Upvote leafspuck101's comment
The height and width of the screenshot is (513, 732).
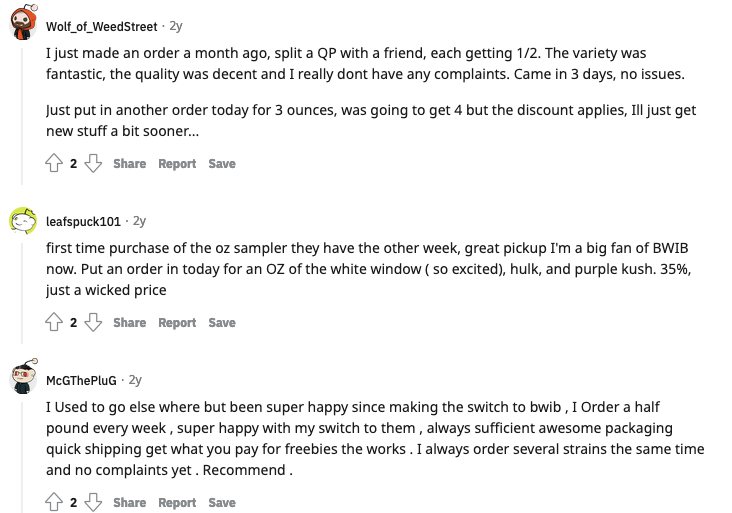point(54,322)
